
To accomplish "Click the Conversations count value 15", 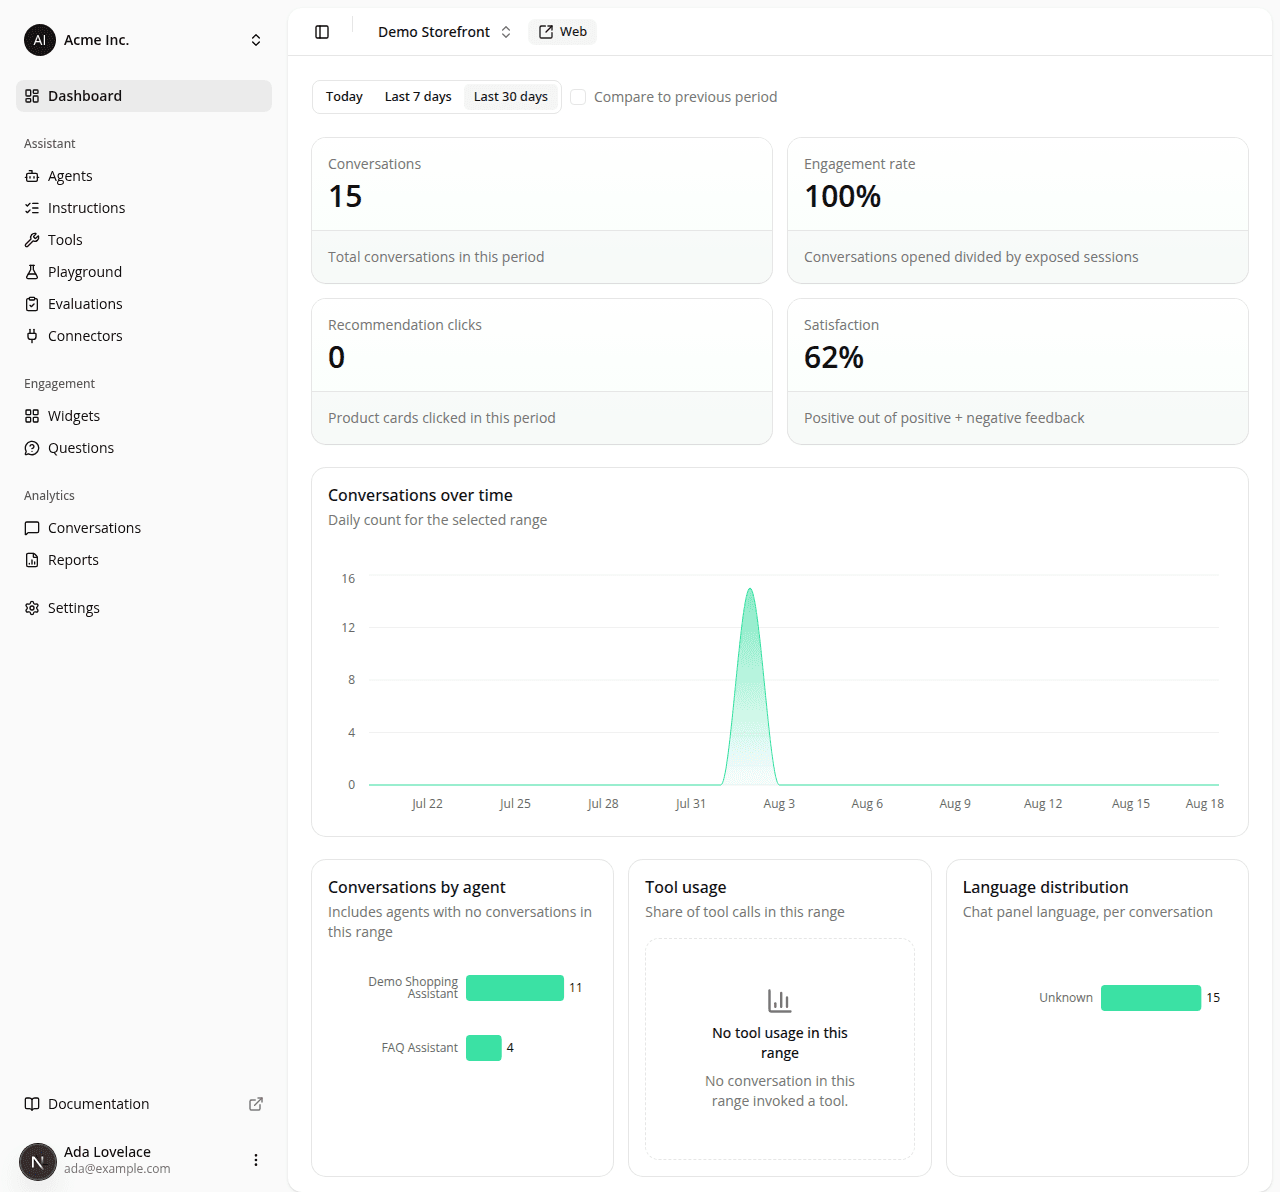I will click(345, 196).
